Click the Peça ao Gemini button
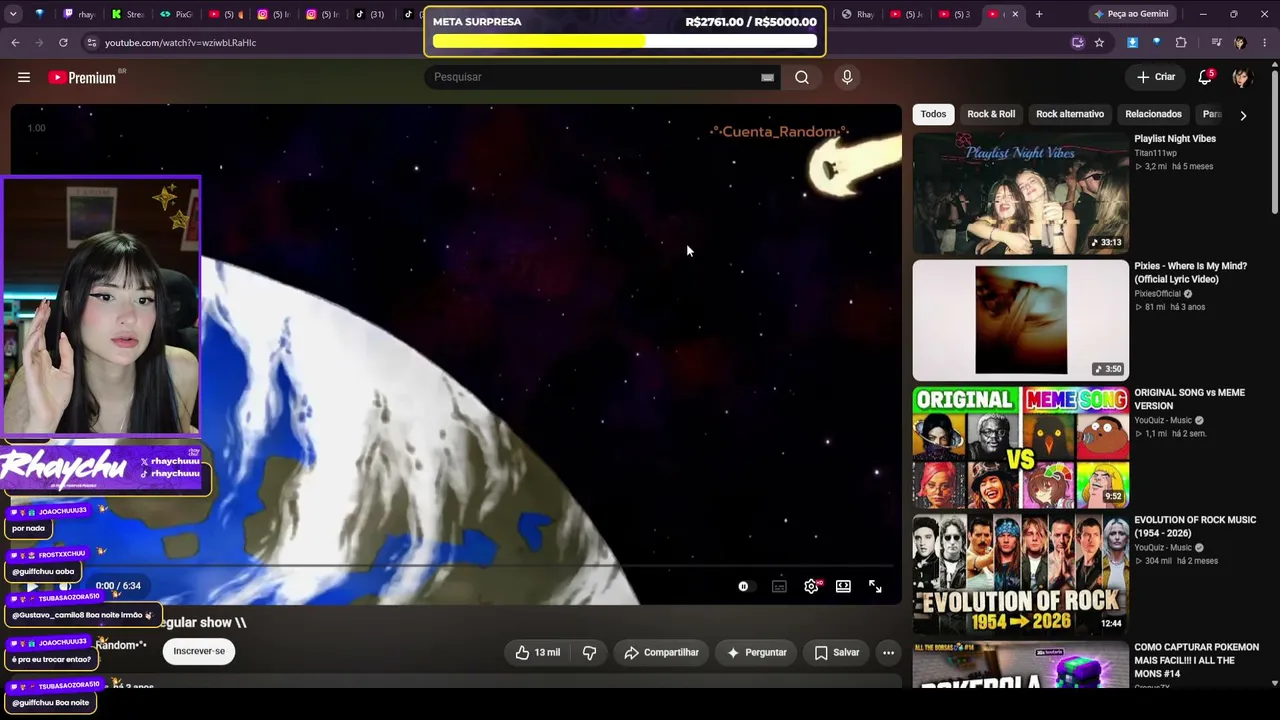Viewport: 1280px width, 720px height. click(1131, 14)
